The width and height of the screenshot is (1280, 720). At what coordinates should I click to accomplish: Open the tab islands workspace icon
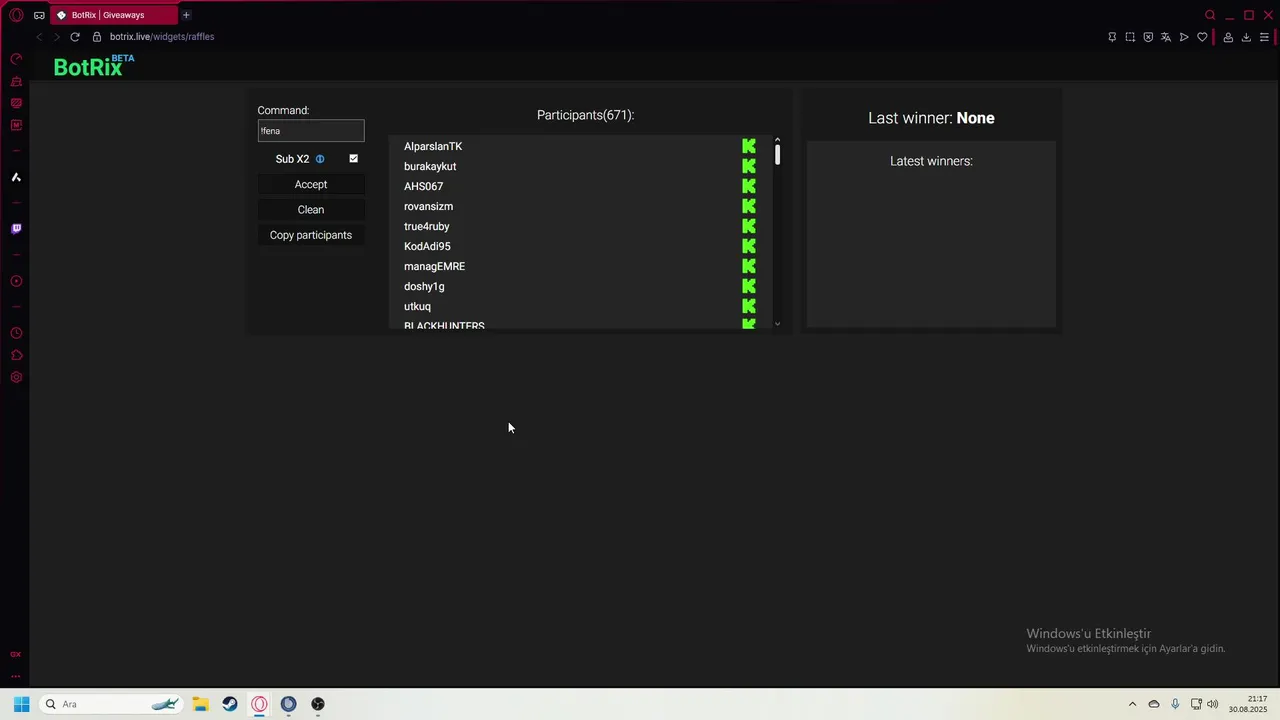tap(39, 15)
